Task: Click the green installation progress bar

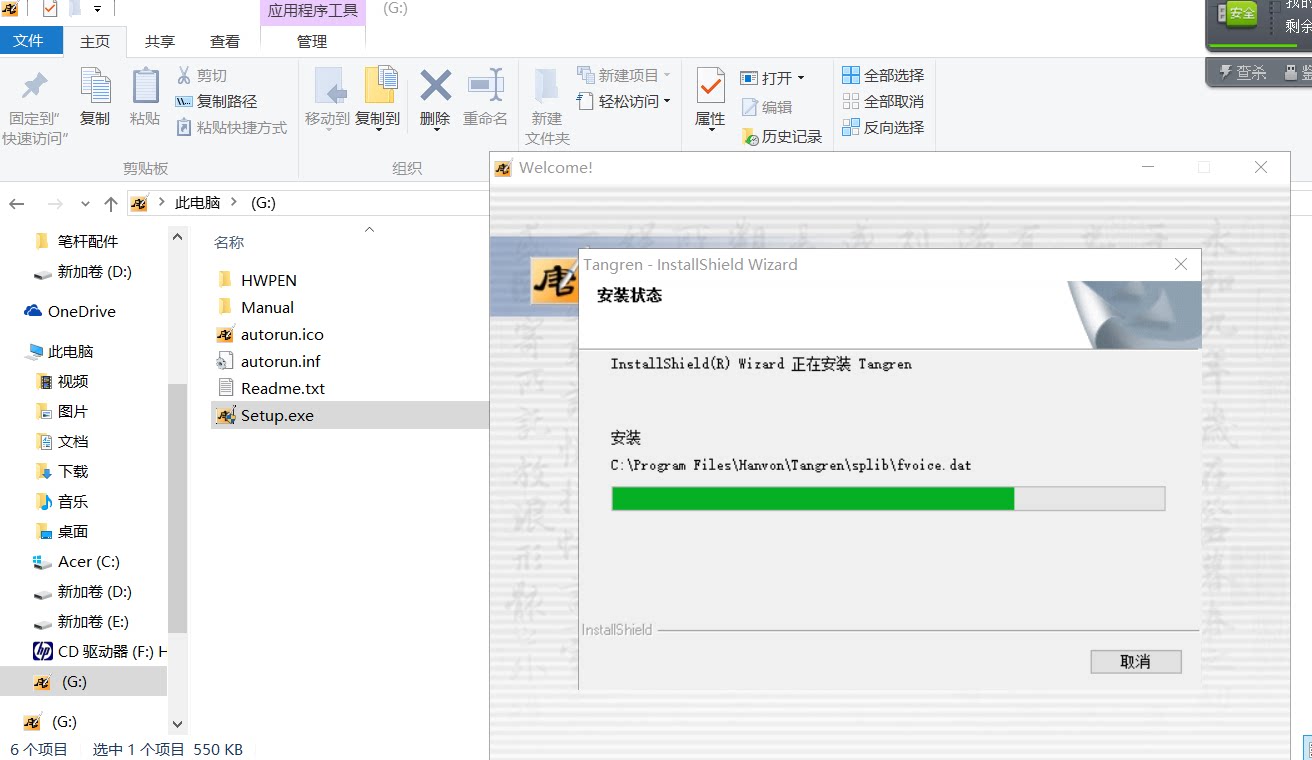Action: 813,498
